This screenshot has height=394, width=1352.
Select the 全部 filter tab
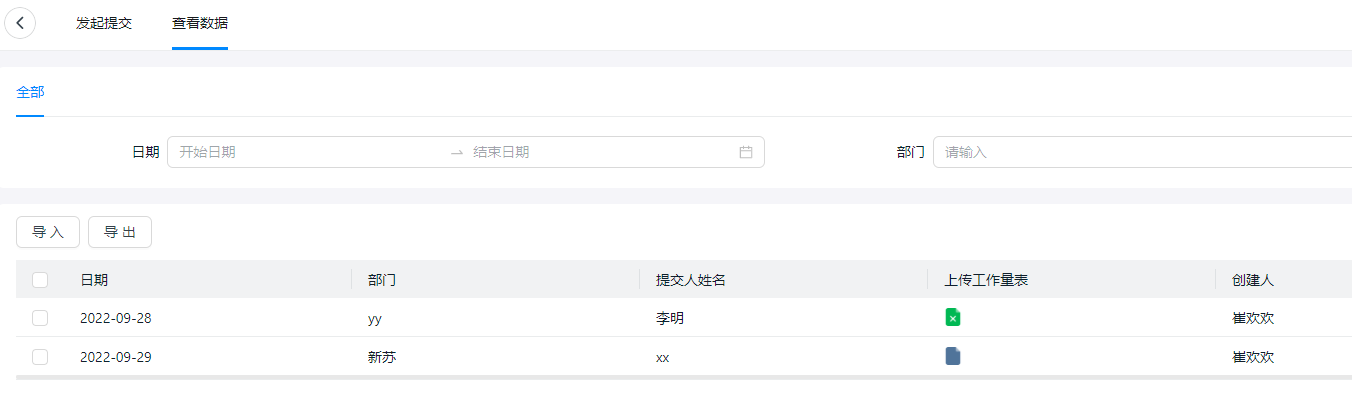pyautogui.click(x=30, y=92)
